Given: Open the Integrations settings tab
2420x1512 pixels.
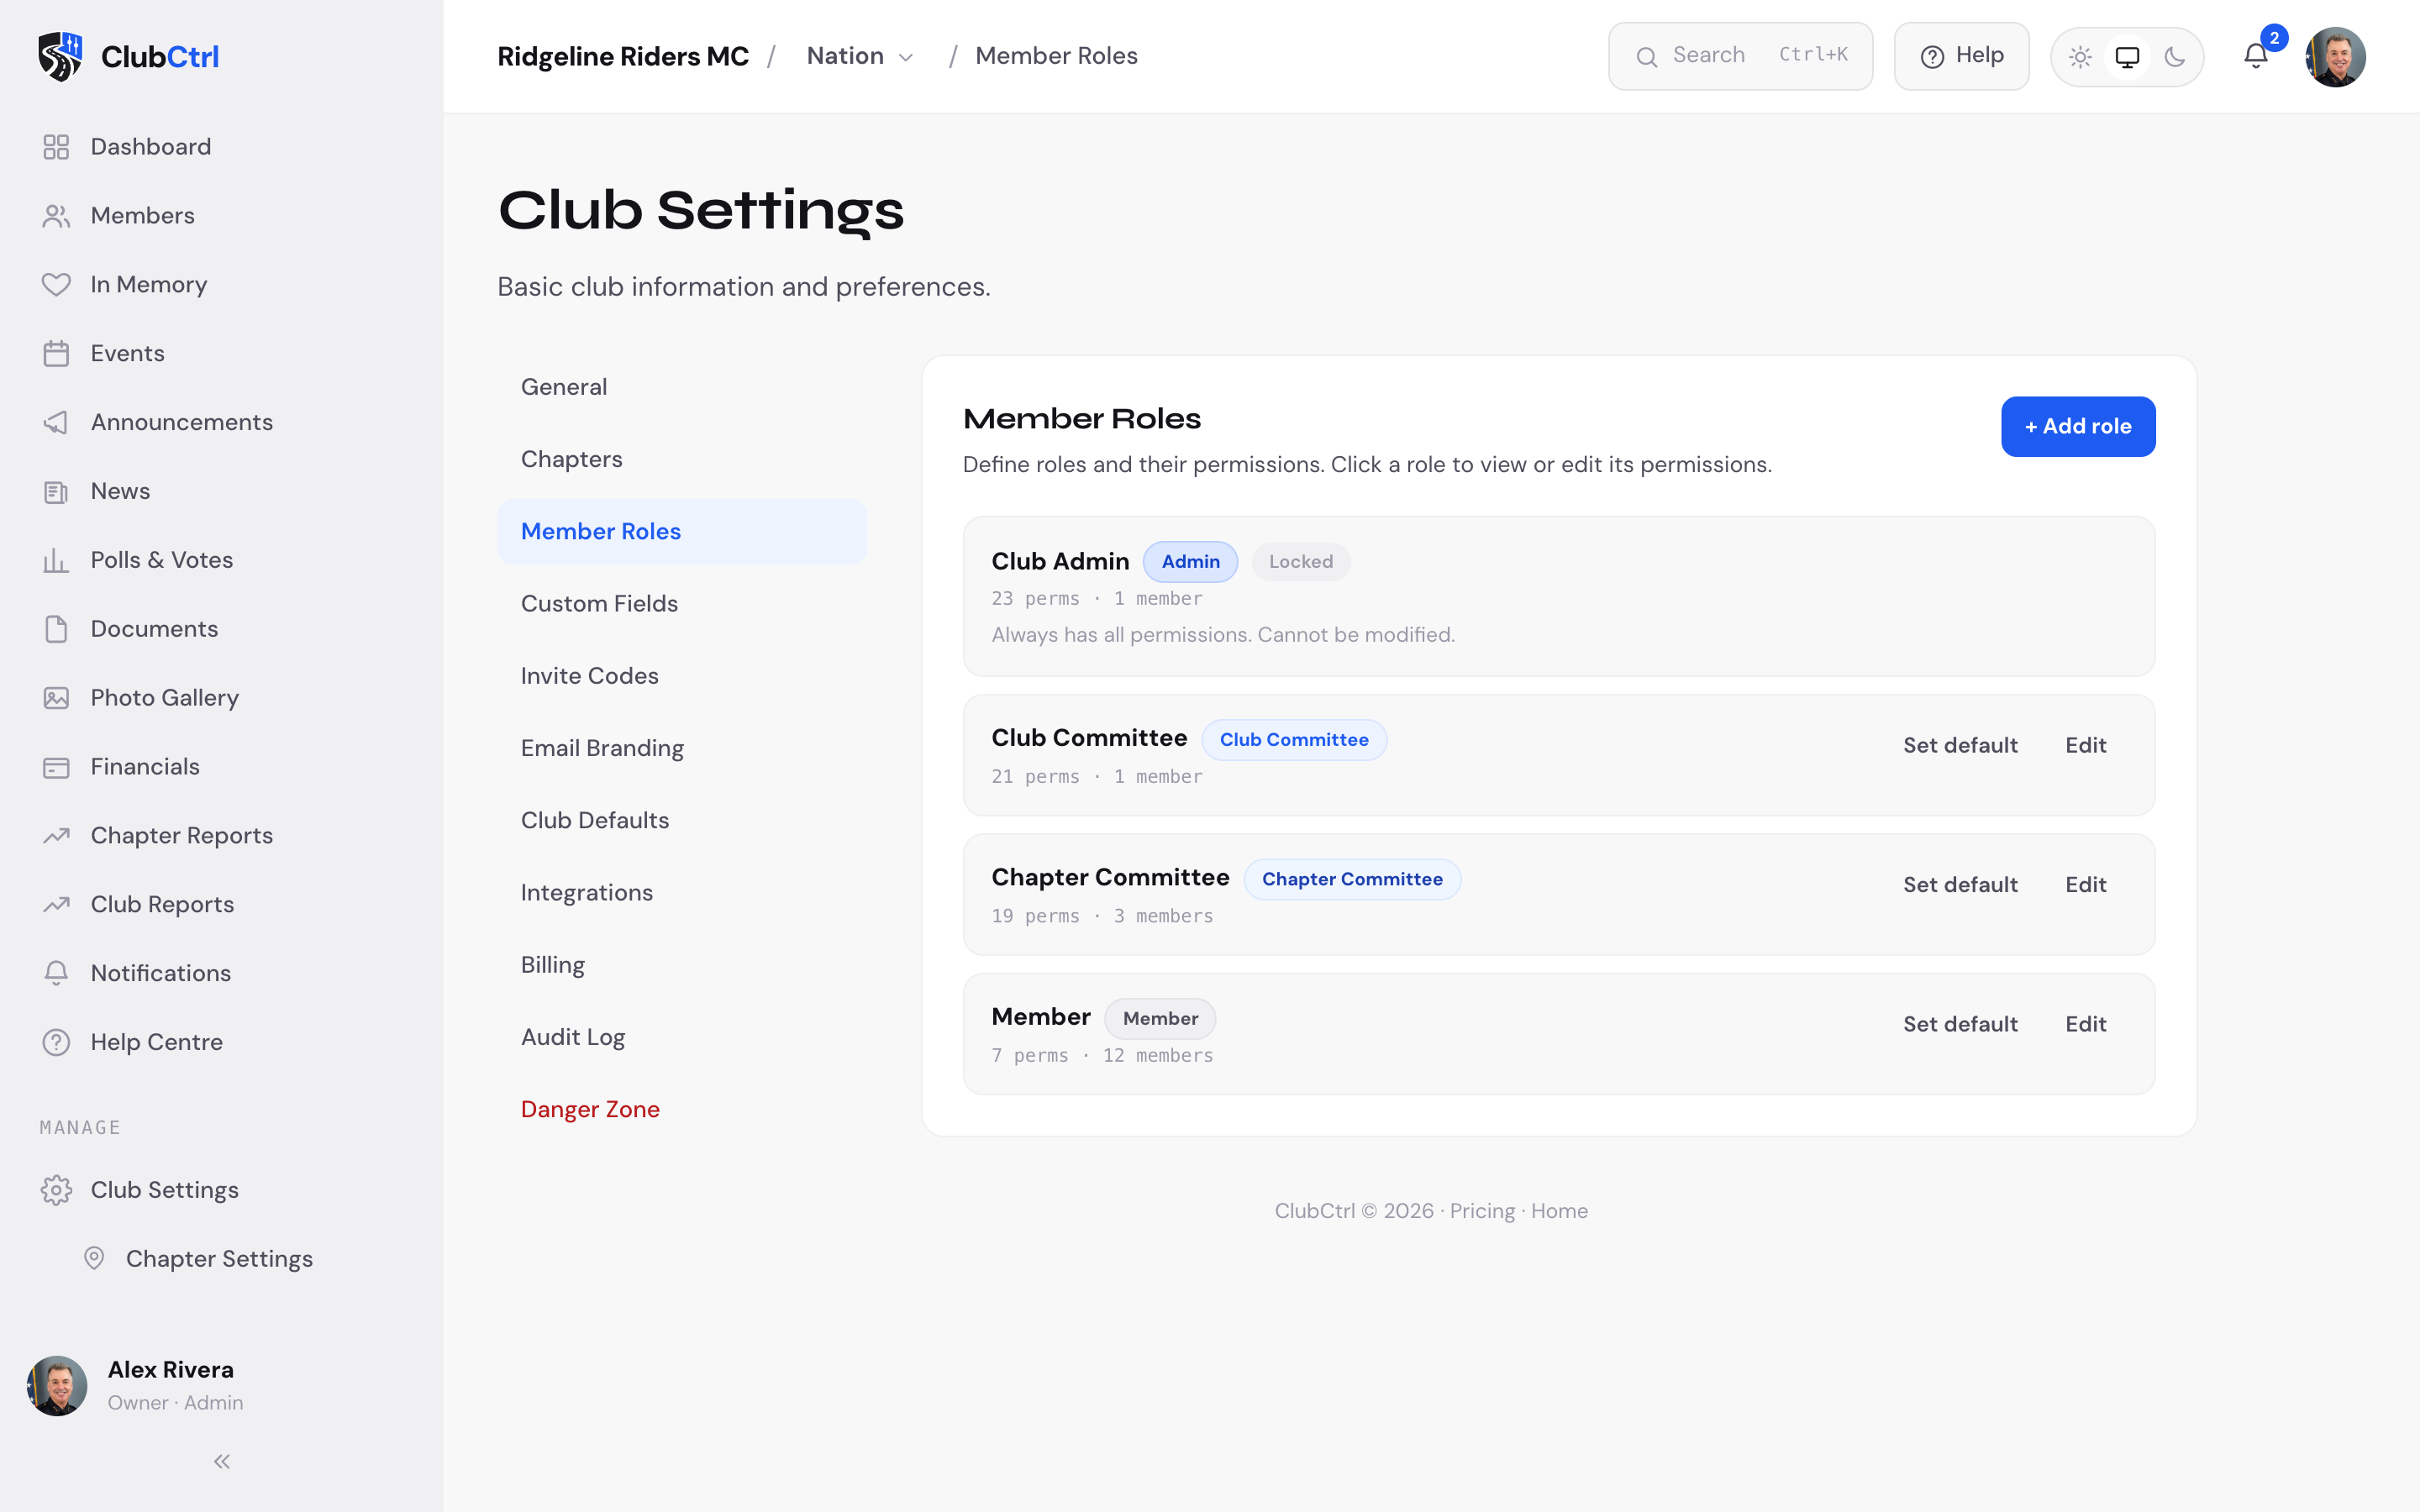Looking at the screenshot, I should (682, 893).
